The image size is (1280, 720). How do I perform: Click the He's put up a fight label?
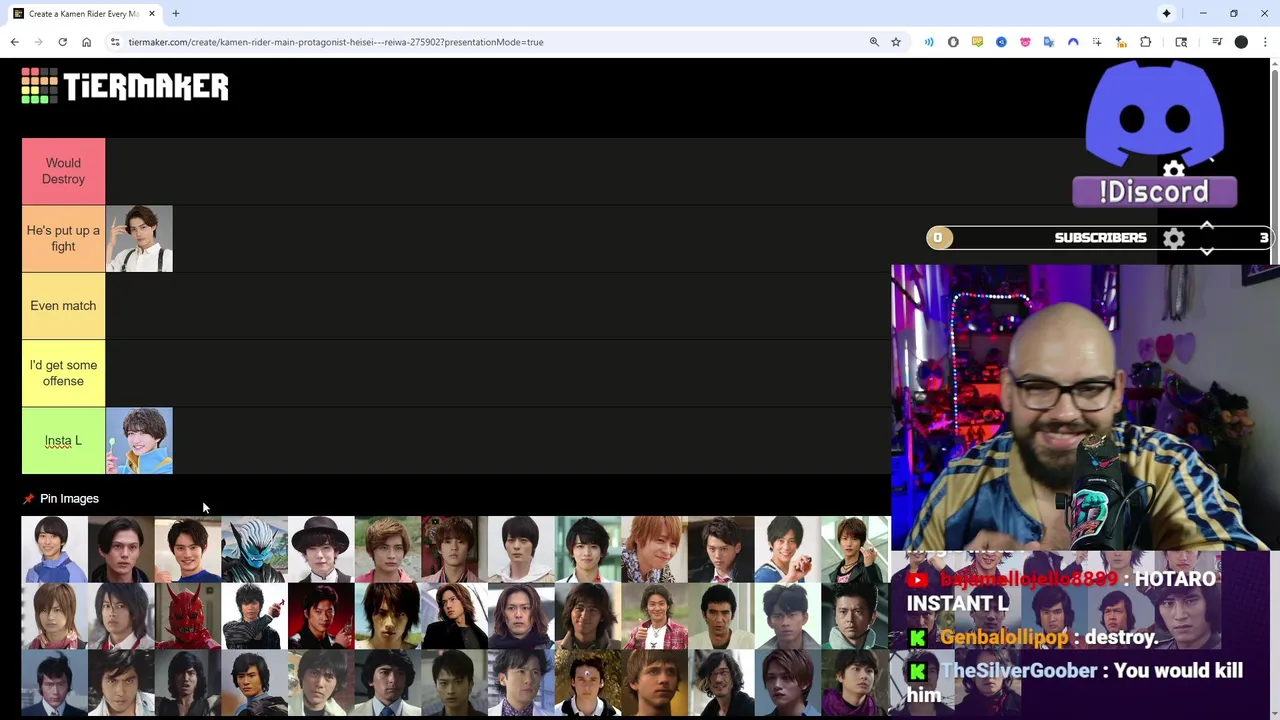63,238
